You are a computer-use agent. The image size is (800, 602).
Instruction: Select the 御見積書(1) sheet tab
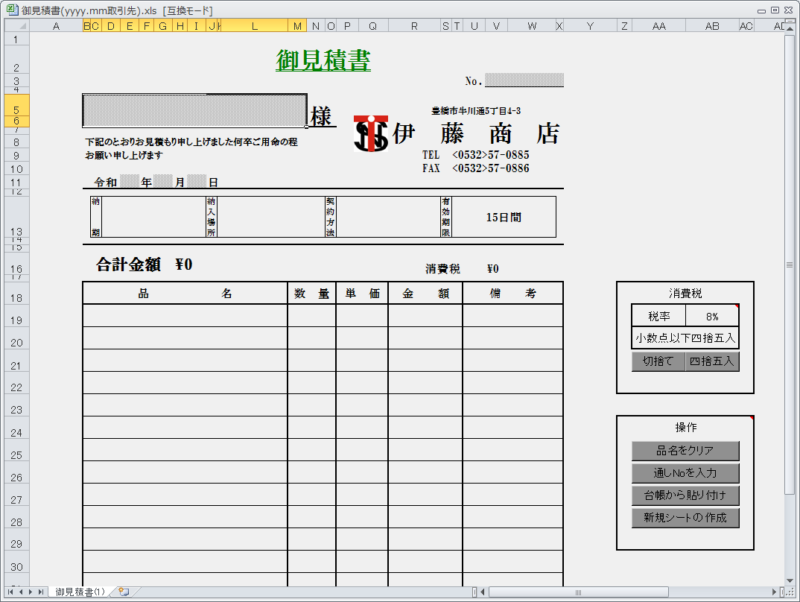[80, 592]
